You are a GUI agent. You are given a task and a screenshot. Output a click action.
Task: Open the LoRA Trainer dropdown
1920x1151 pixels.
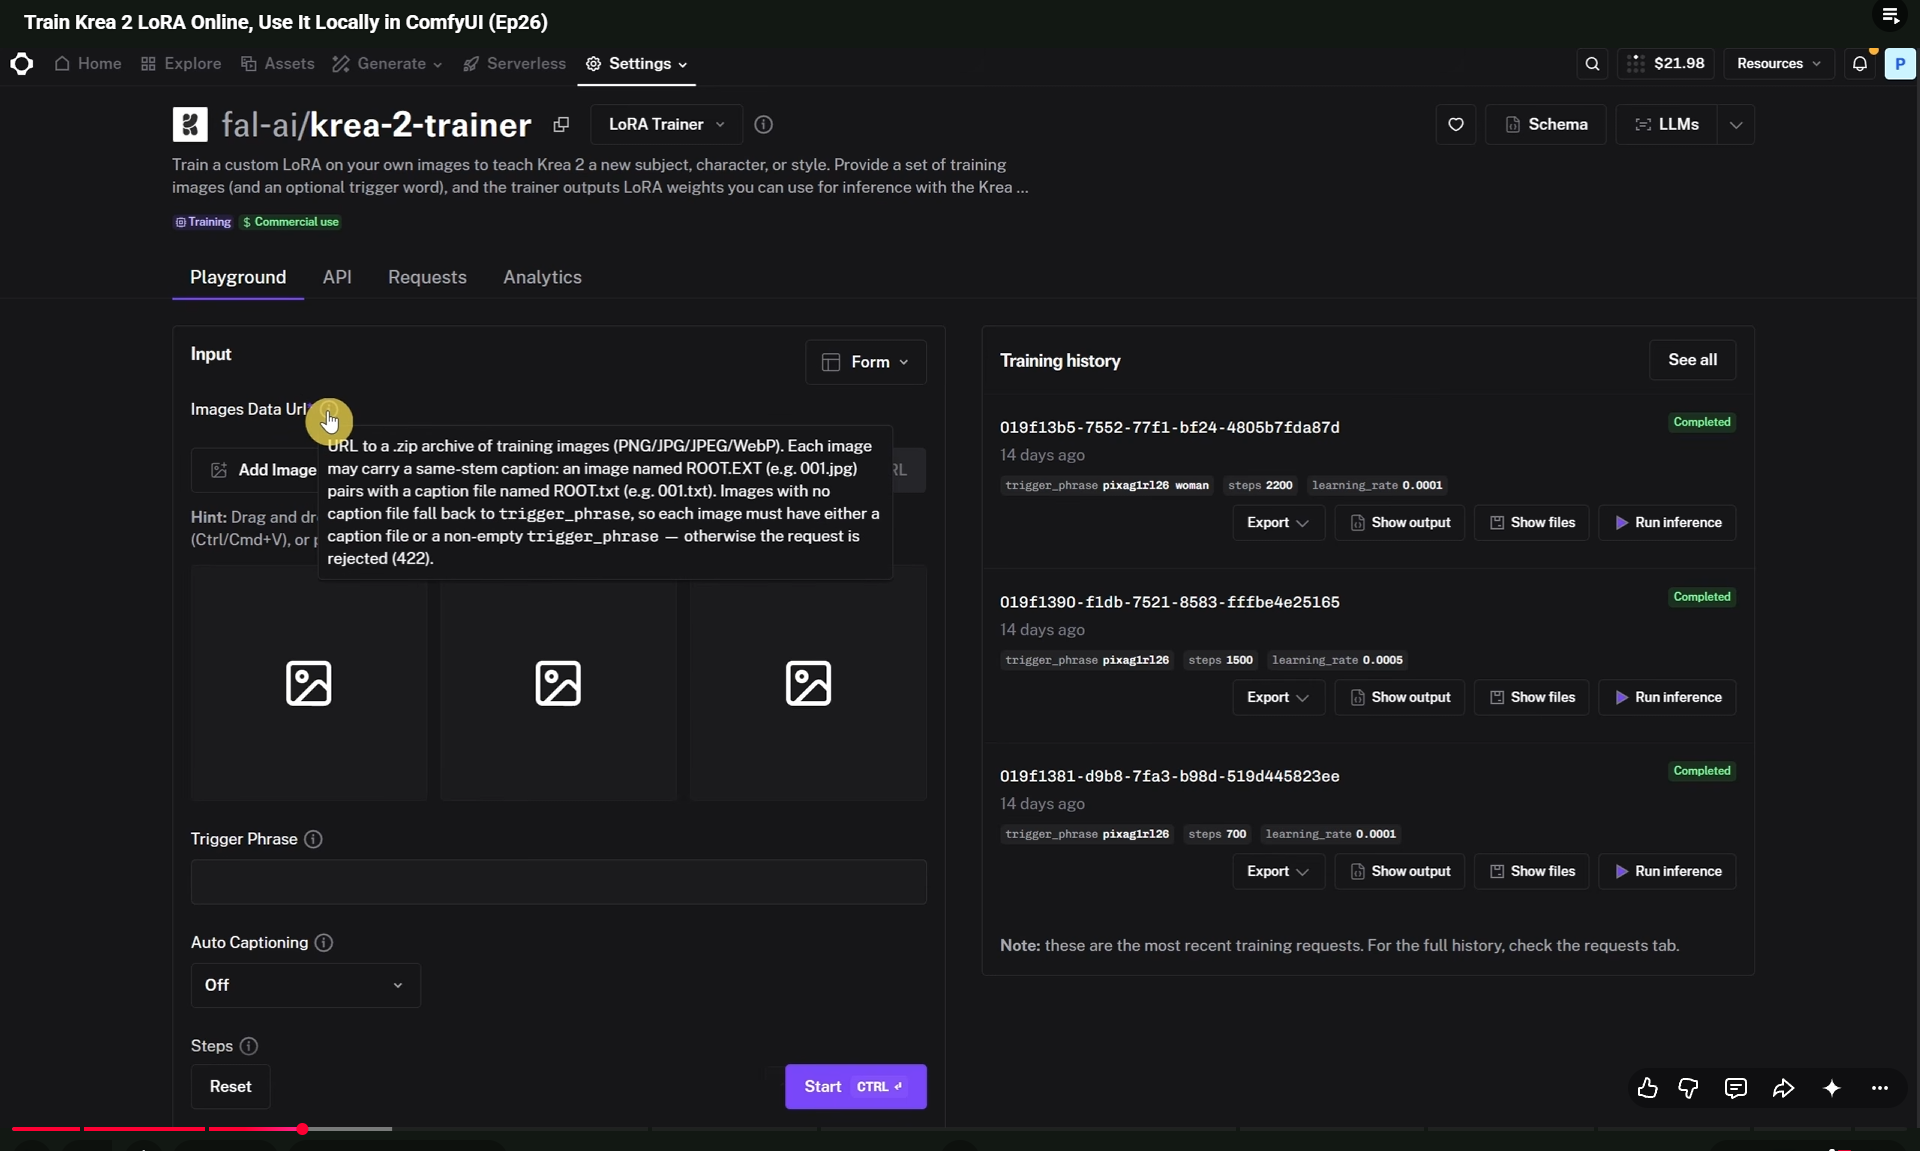[x=667, y=125]
